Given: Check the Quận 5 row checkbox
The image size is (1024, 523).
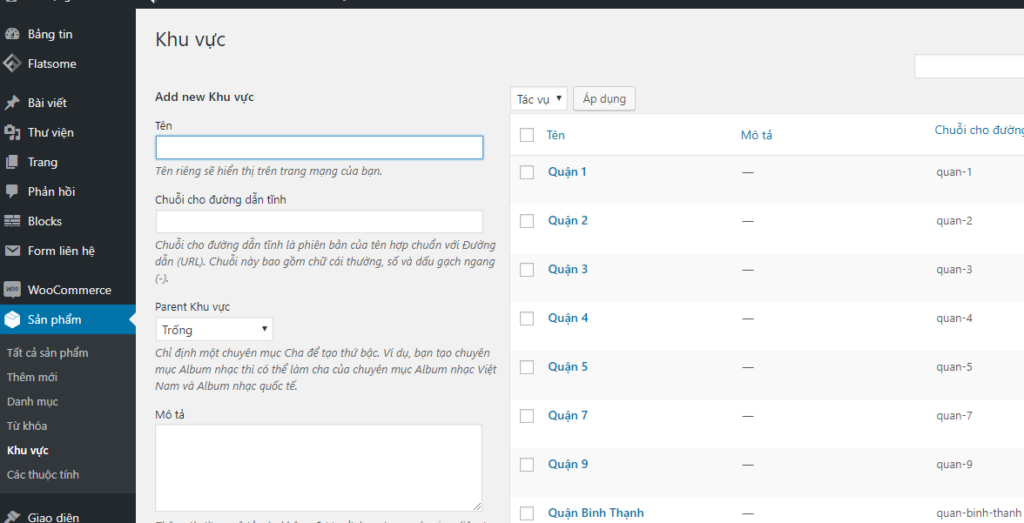Looking at the screenshot, I should point(526,367).
